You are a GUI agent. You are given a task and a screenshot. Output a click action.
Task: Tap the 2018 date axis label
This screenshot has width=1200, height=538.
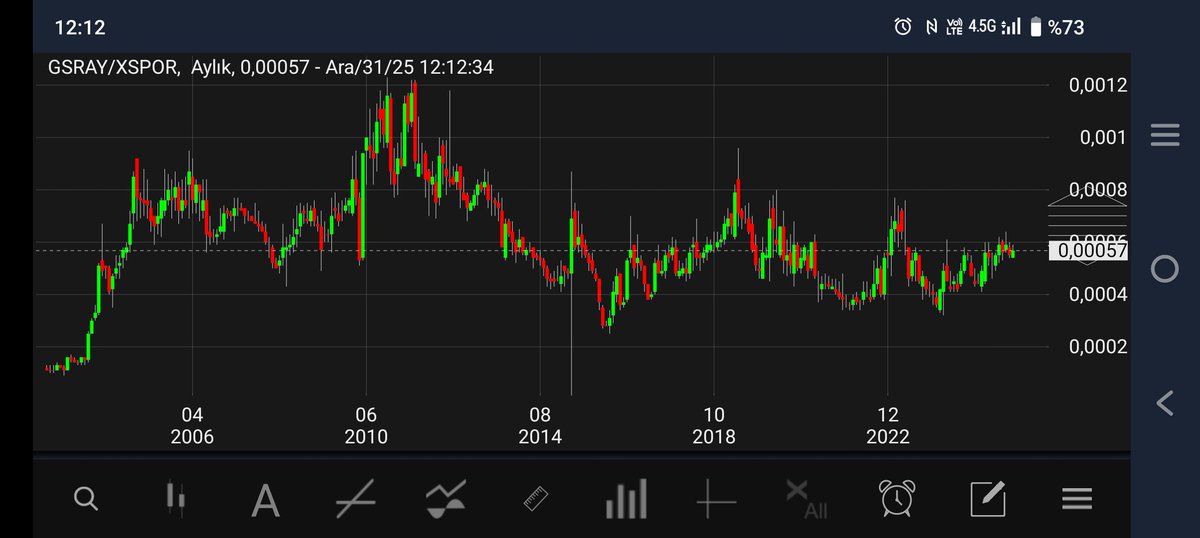pos(713,437)
